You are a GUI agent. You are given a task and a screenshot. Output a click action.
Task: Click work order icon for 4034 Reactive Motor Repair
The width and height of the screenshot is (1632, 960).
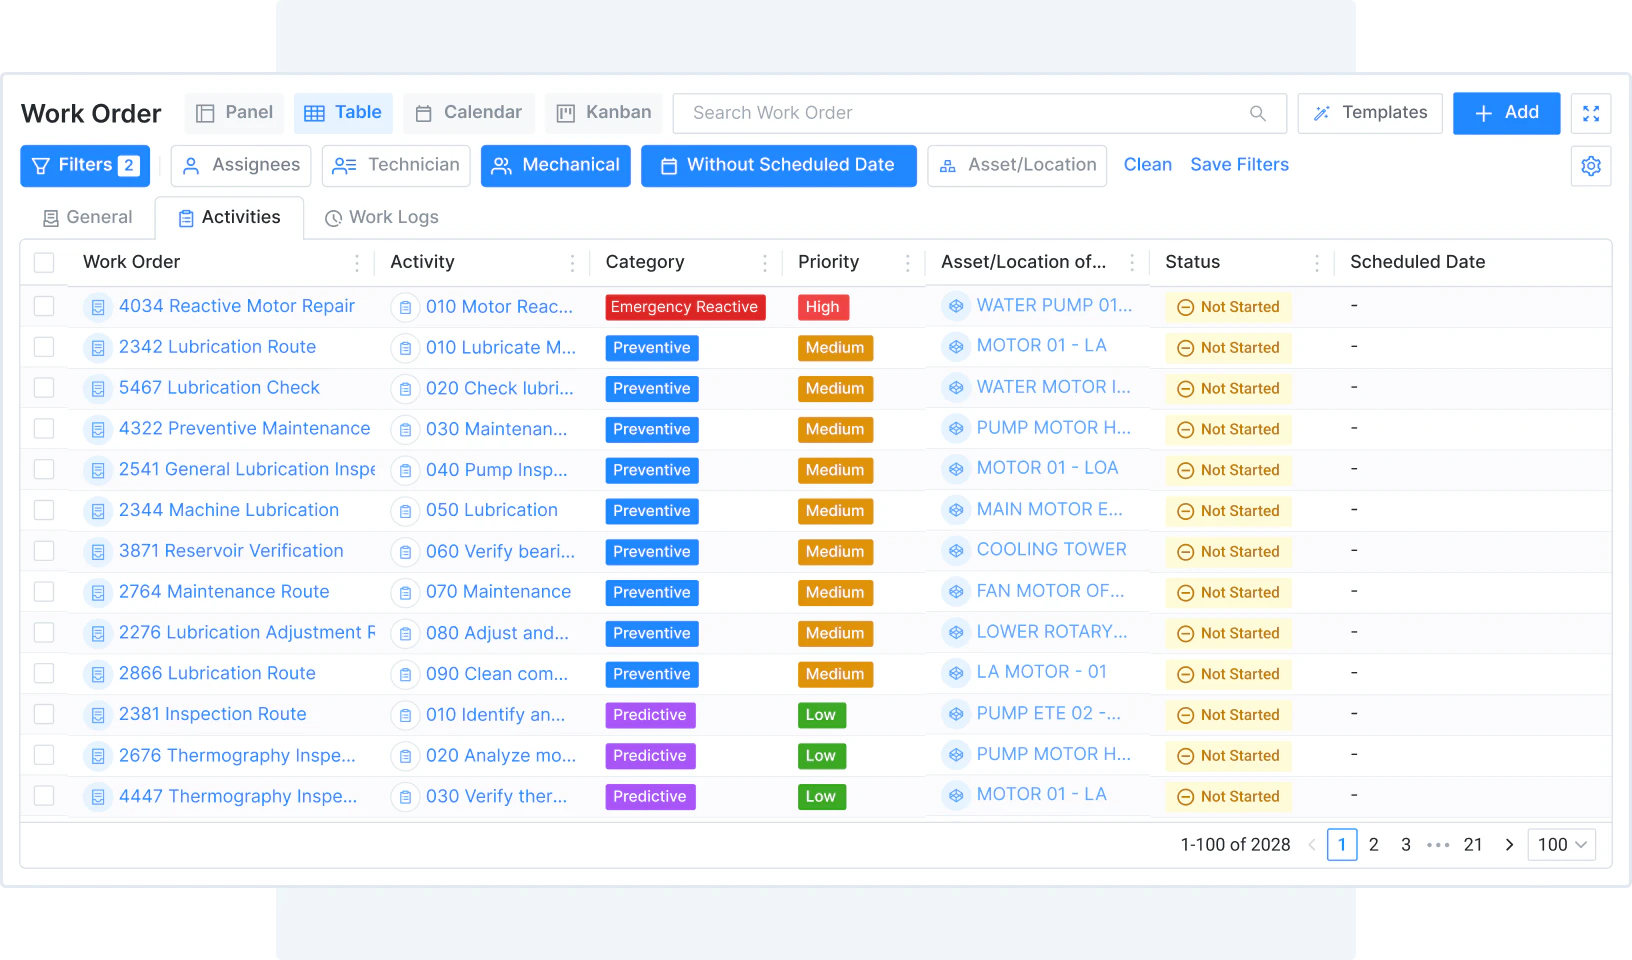coord(98,307)
